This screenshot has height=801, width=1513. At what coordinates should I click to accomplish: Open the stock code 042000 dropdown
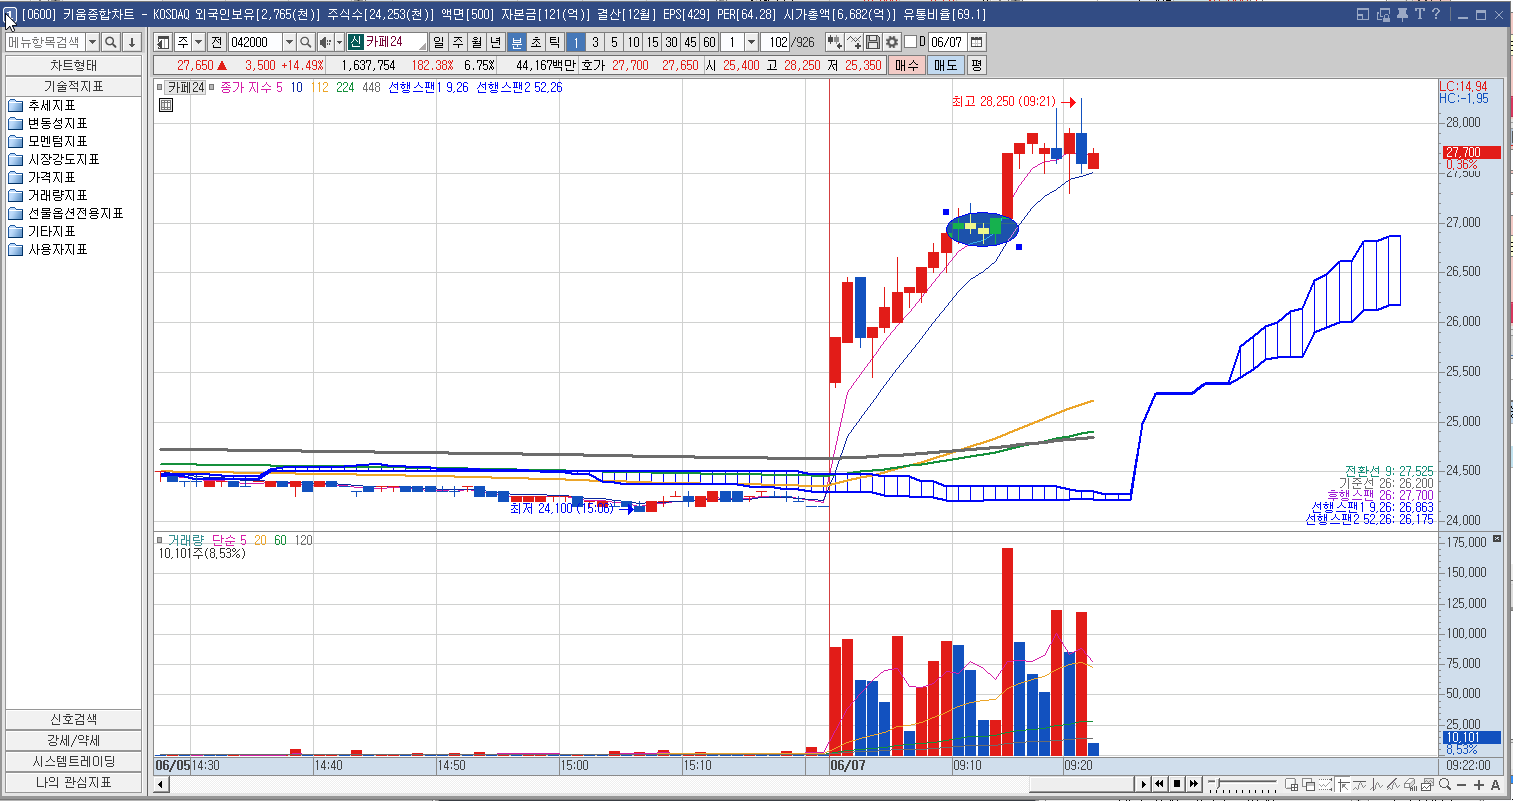(289, 42)
